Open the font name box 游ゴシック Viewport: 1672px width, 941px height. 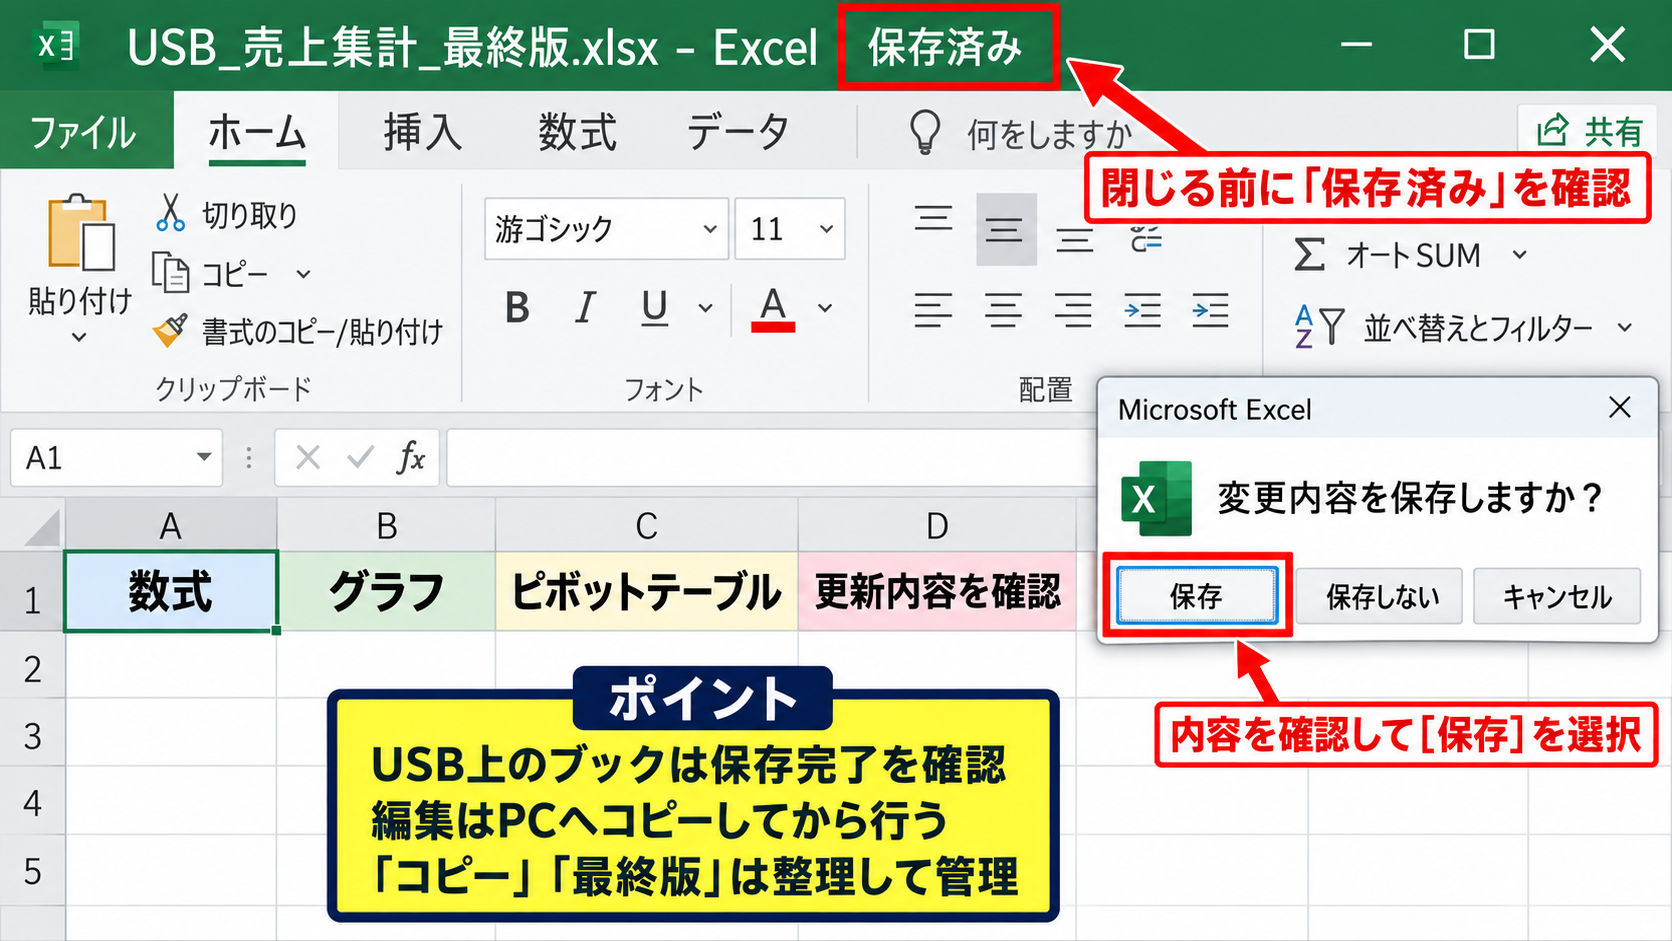[x=606, y=229]
